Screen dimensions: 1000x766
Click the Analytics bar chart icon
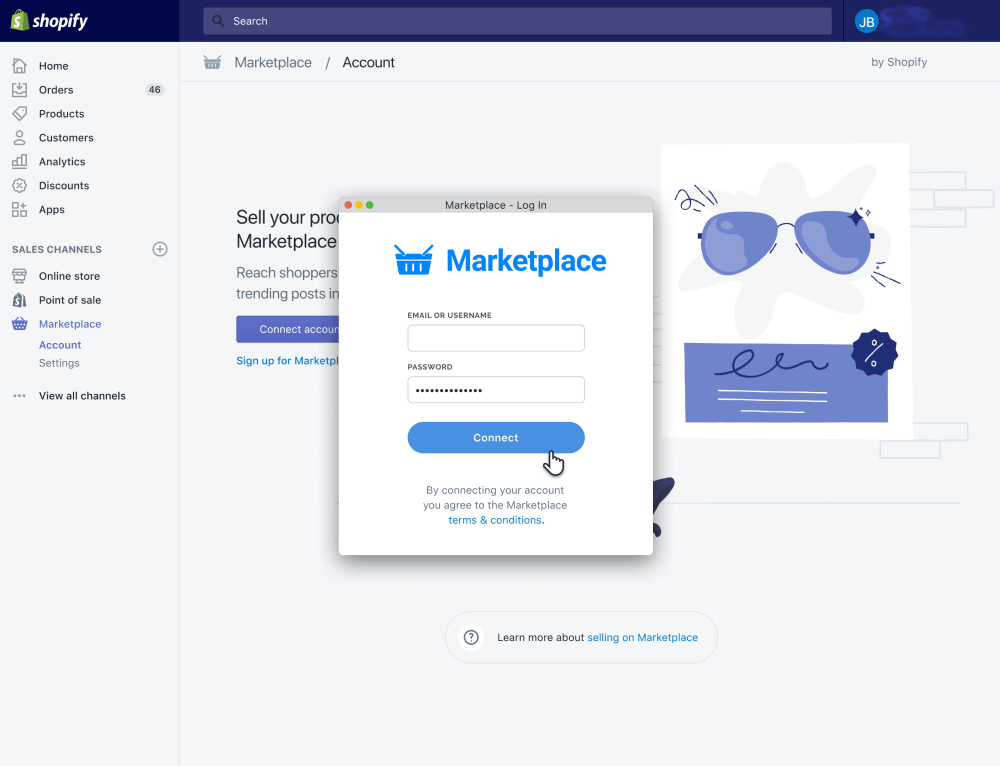point(20,161)
